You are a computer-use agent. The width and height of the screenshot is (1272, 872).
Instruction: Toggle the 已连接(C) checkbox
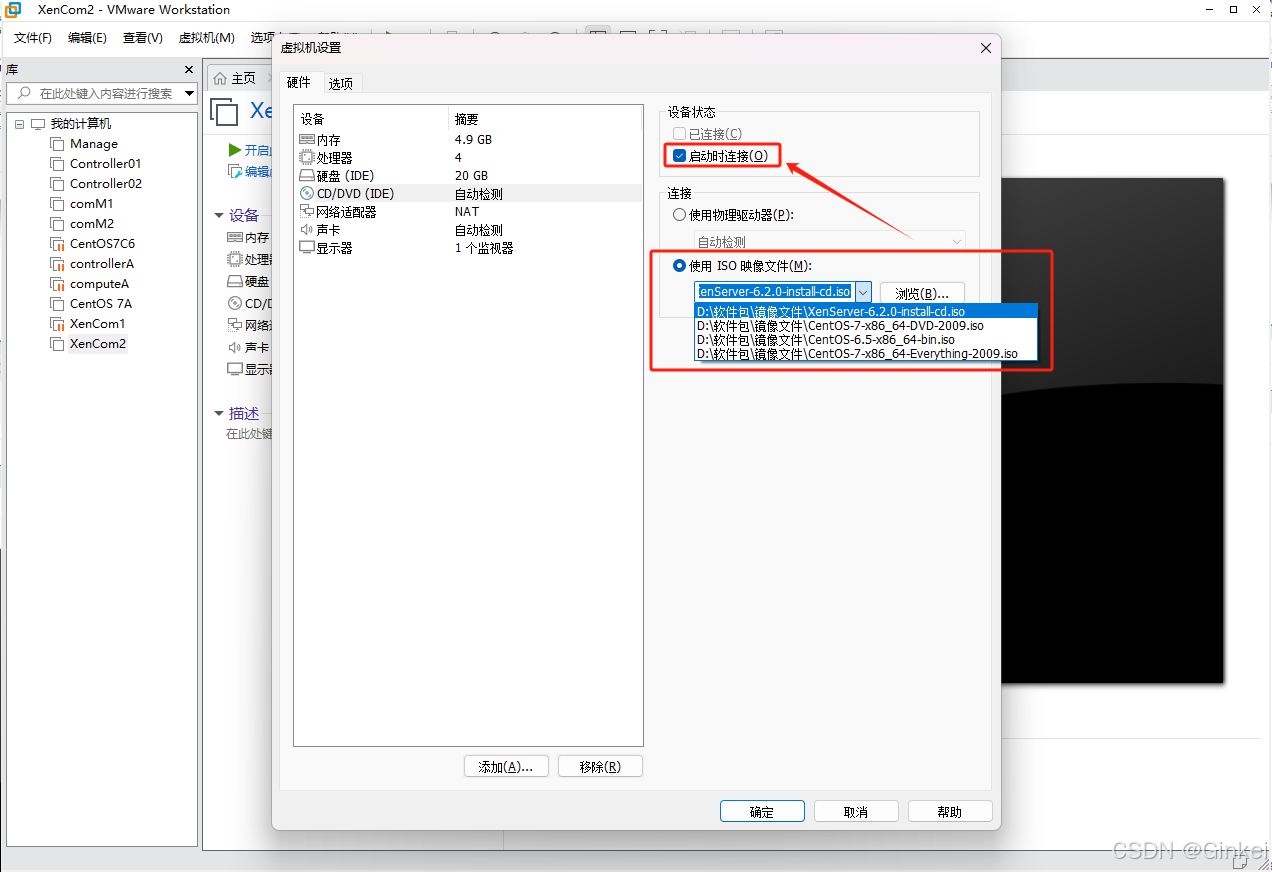pos(680,134)
